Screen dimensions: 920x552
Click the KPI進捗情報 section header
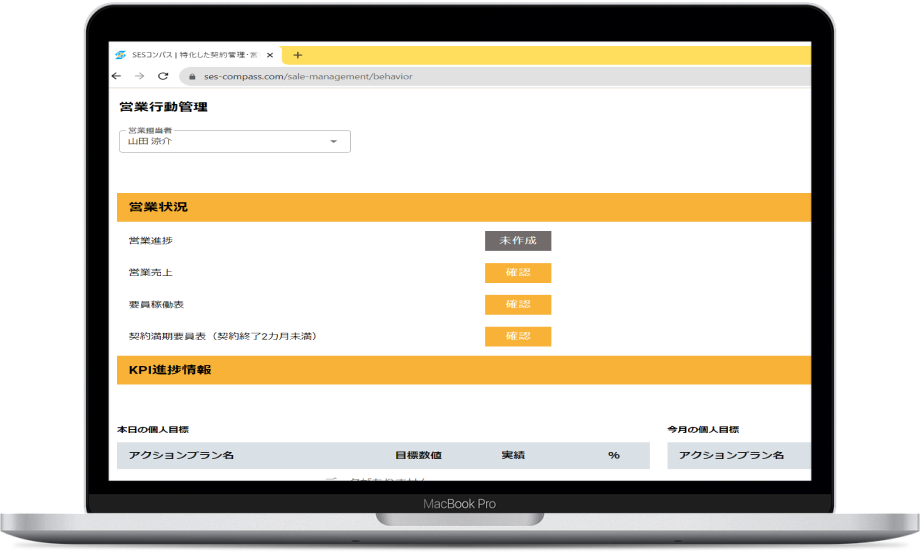pyautogui.click(x=170, y=370)
